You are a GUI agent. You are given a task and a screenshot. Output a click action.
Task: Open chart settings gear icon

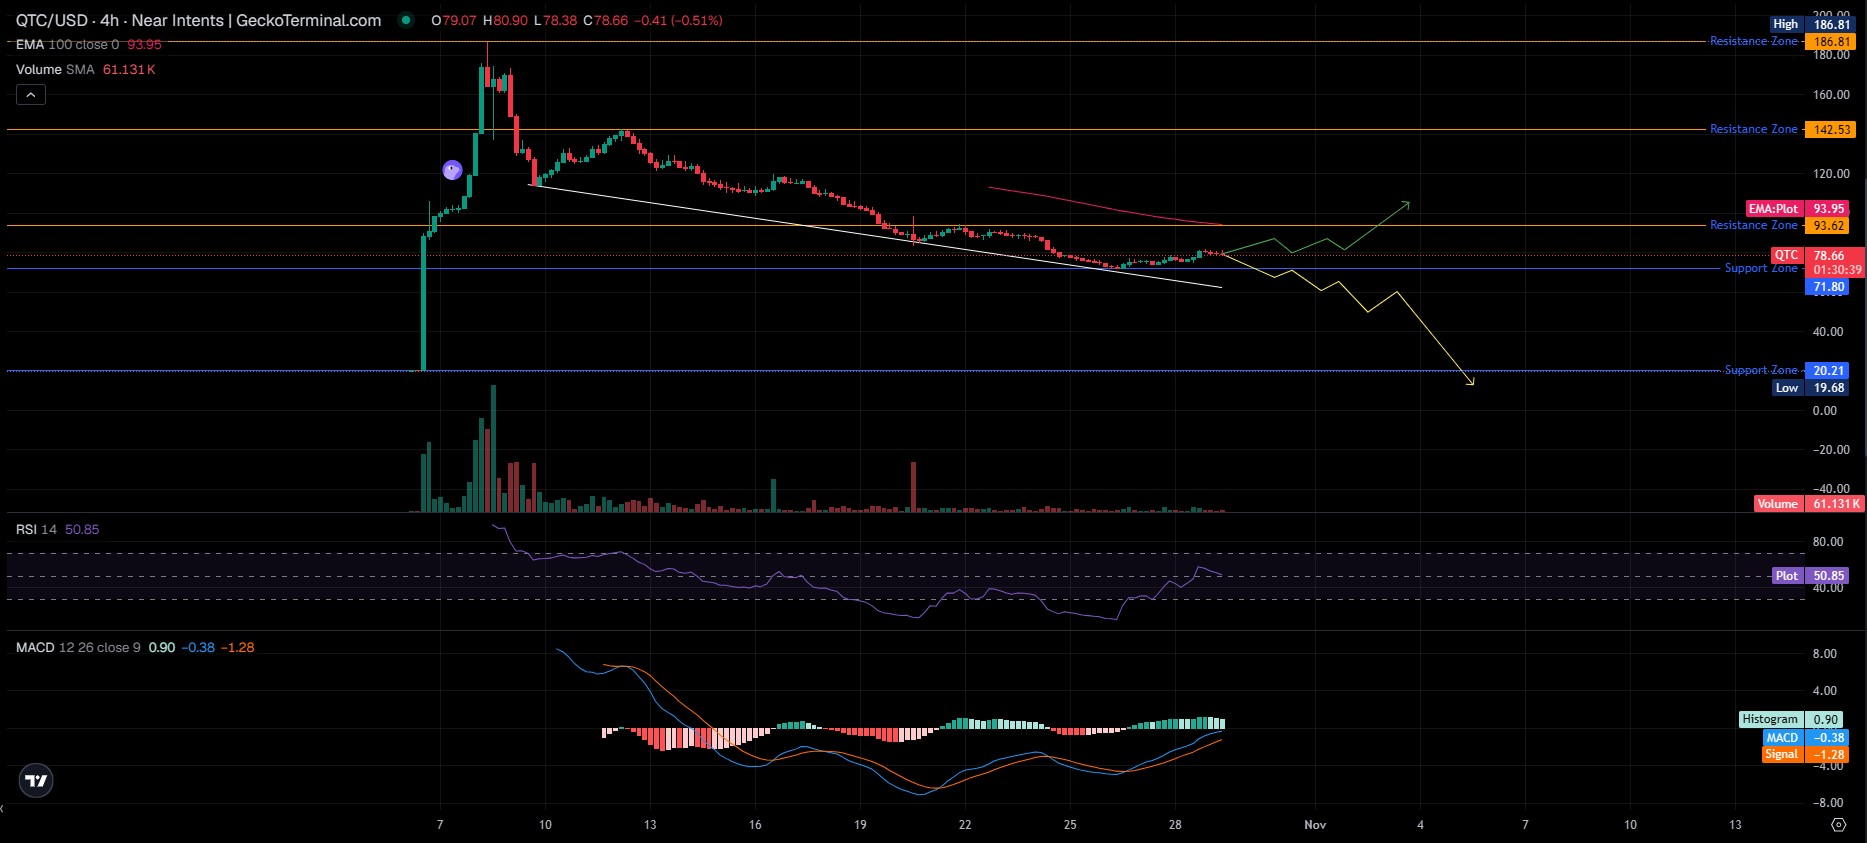(x=1838, y=825)
